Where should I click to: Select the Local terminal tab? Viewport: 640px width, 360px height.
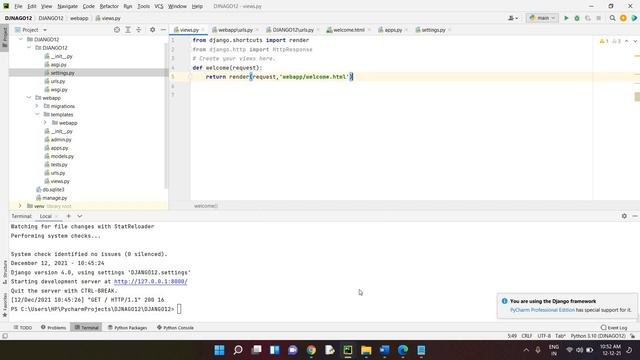coord(46,216)
